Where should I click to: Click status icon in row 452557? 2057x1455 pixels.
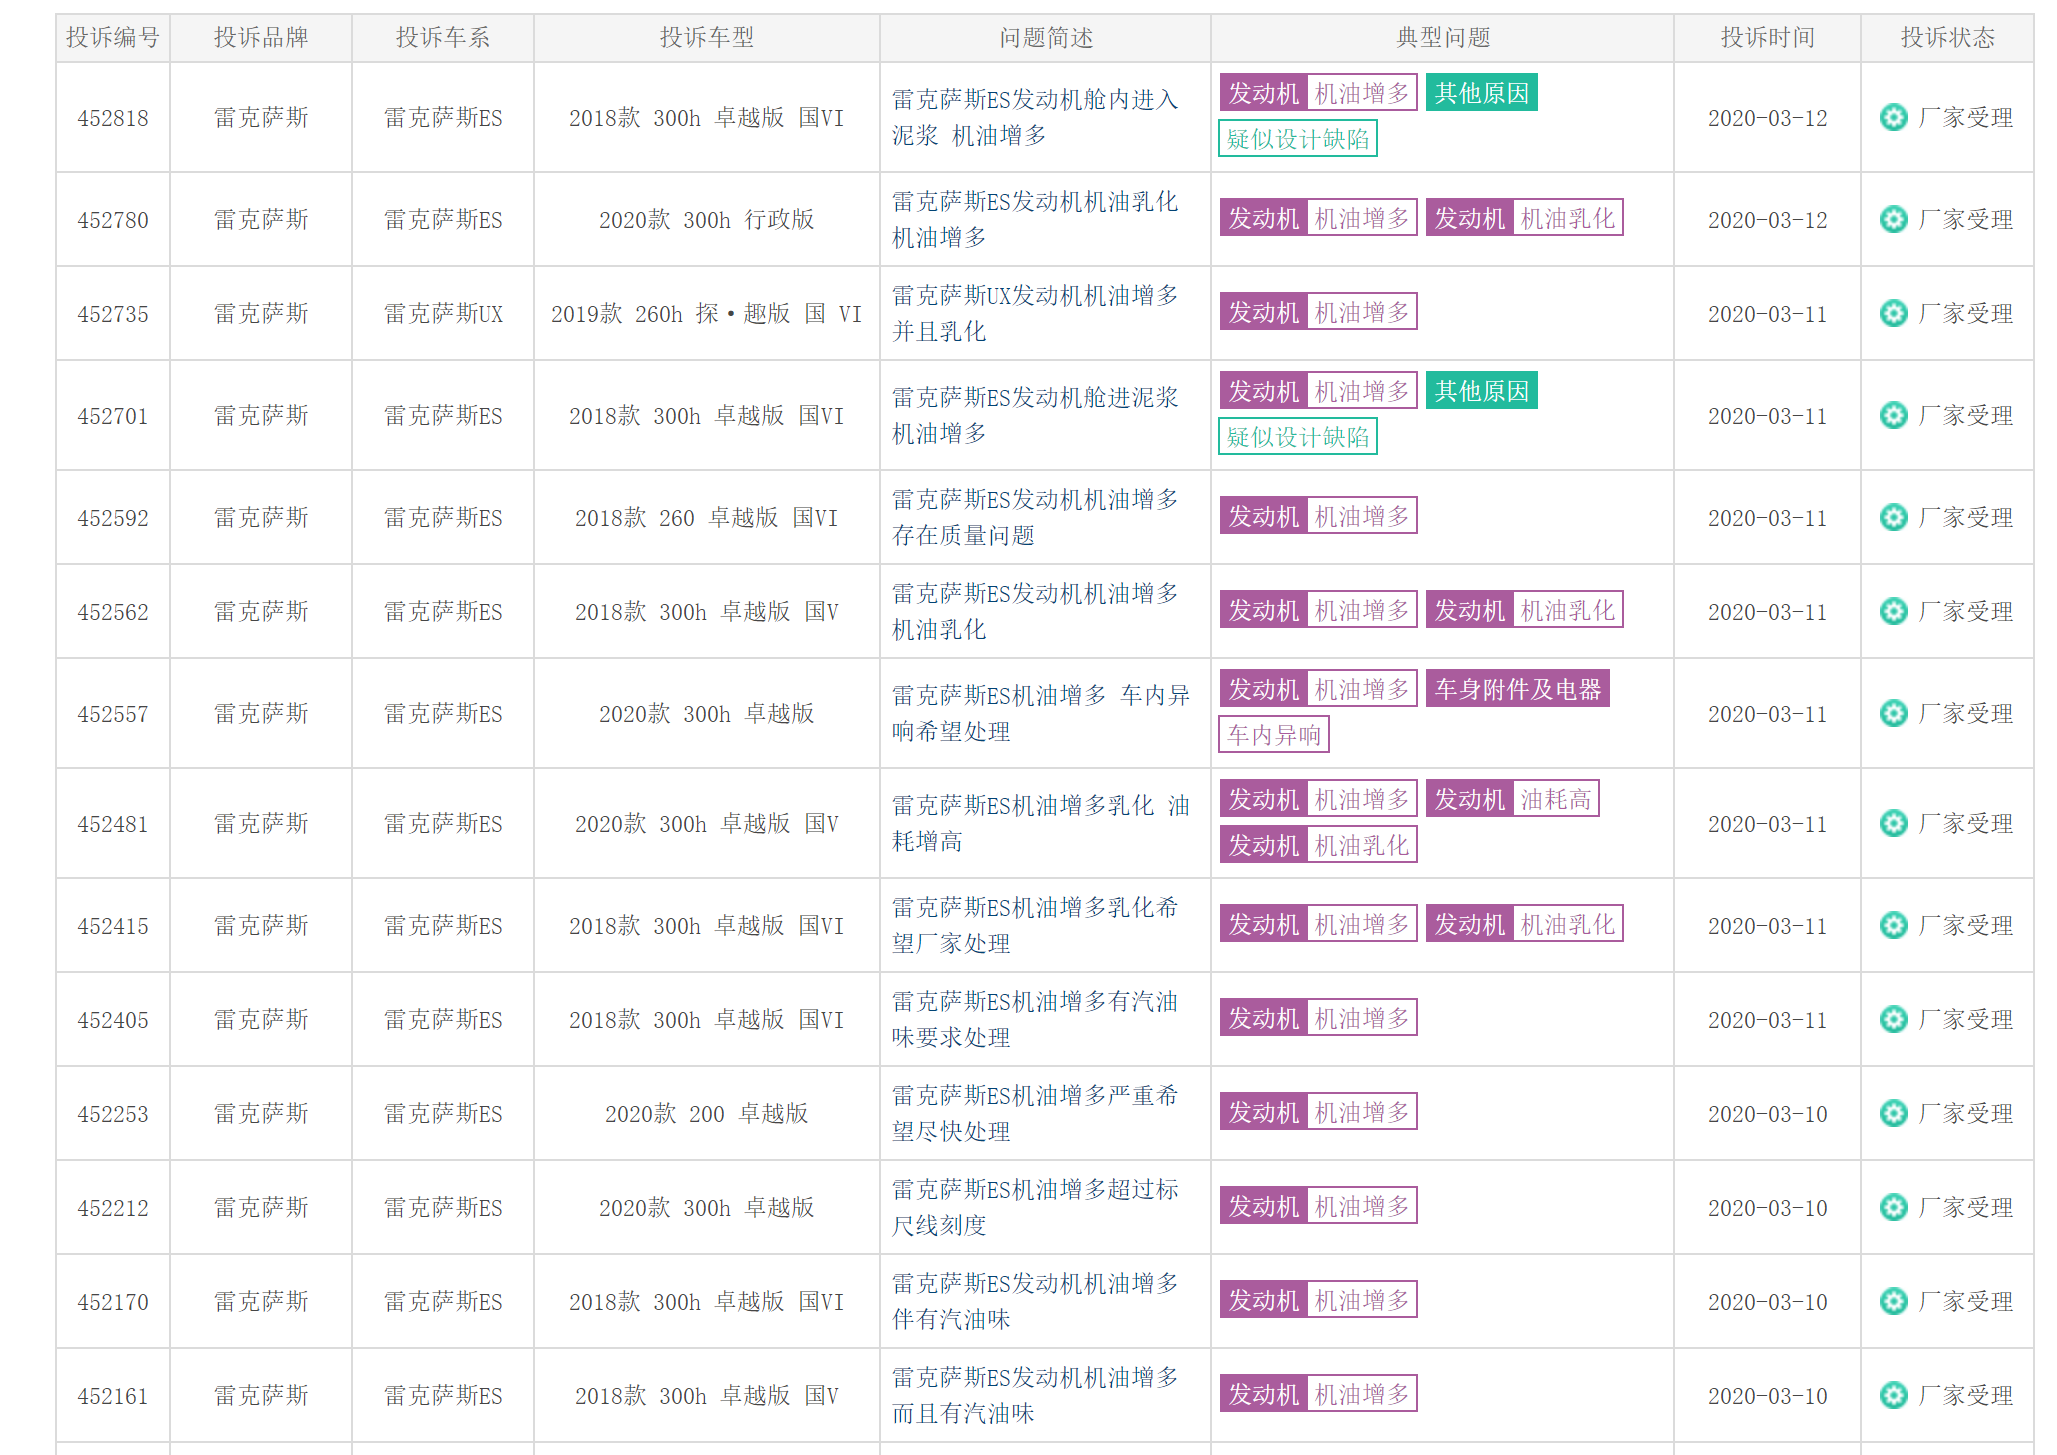click(x=1893, y=713)
